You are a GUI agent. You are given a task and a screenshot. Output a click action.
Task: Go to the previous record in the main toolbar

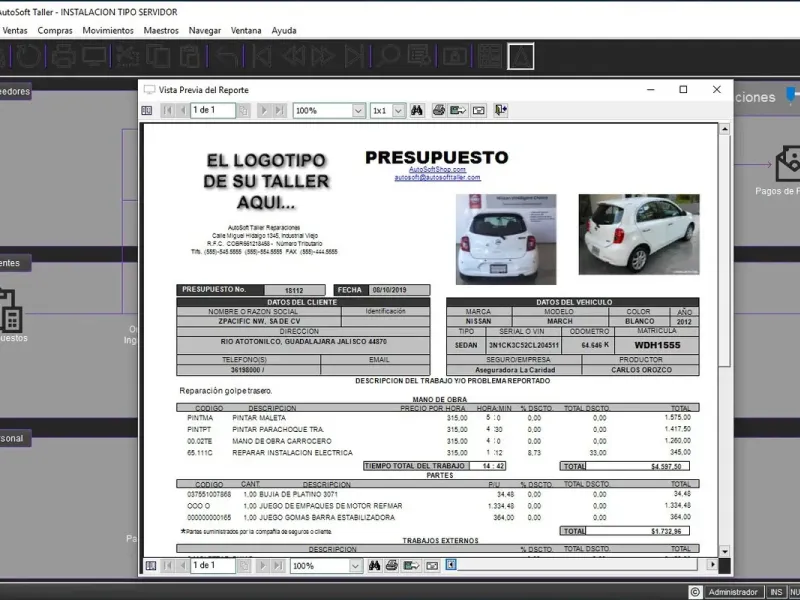[x=294, y=56]
